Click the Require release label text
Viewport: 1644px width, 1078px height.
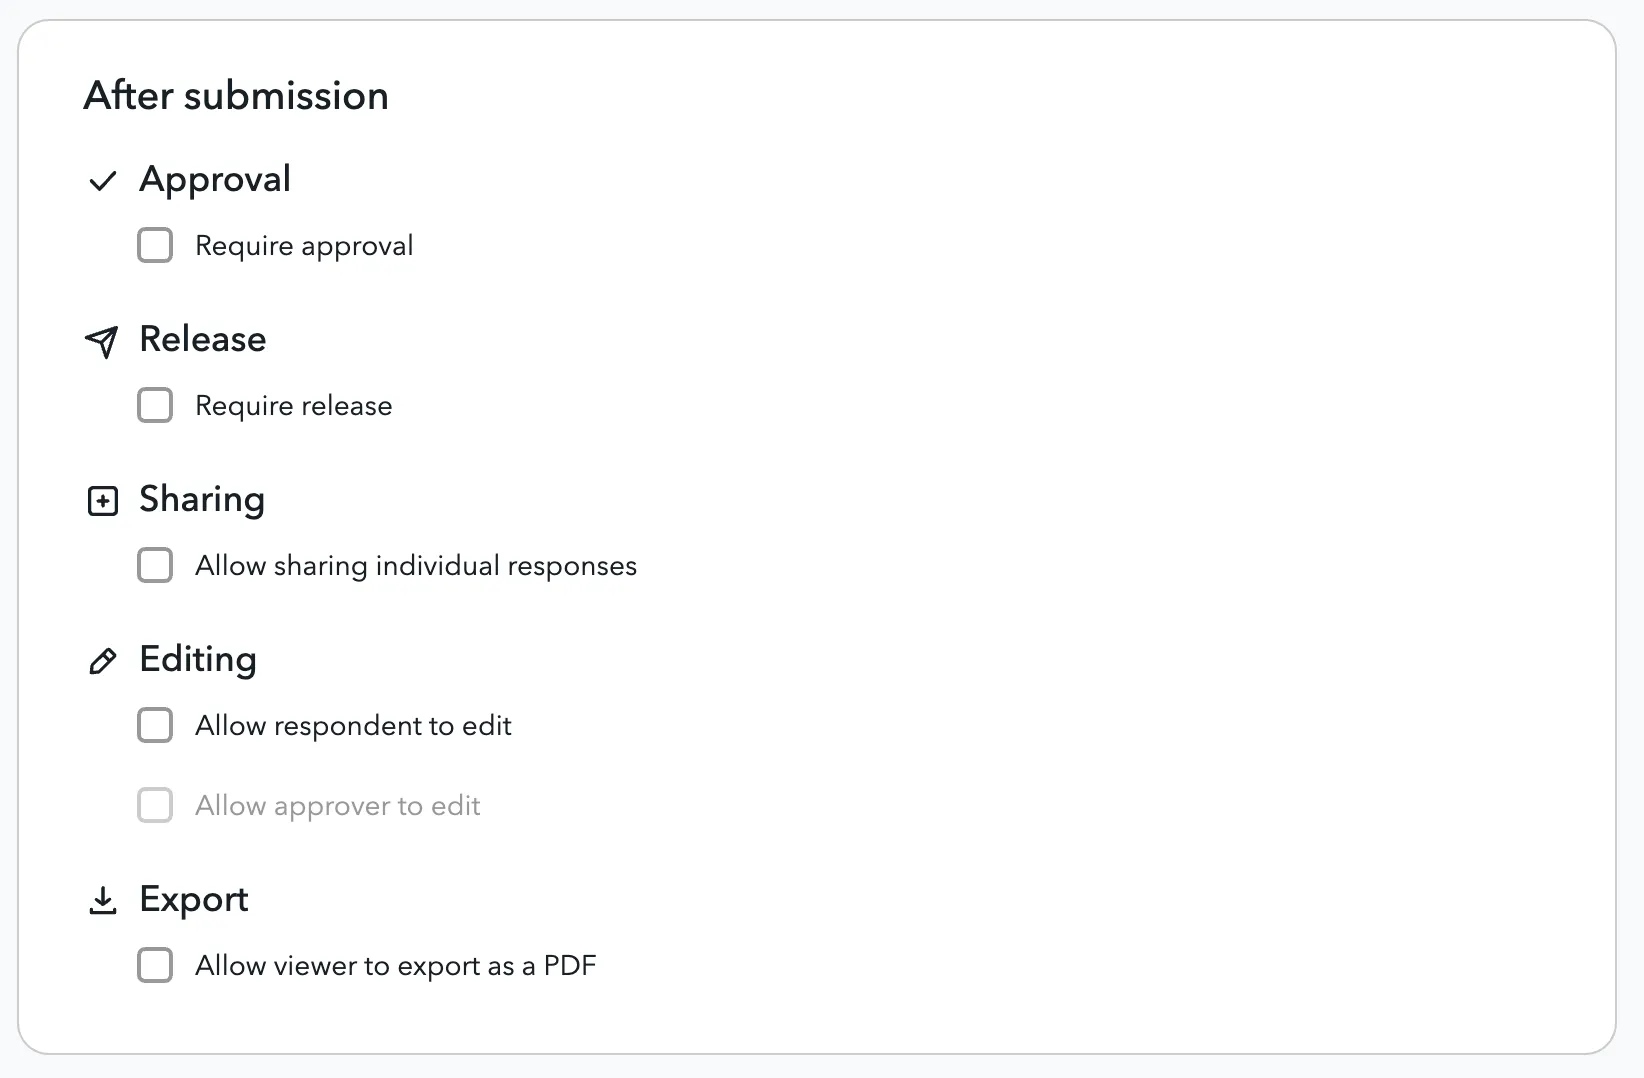coord(294,406)
